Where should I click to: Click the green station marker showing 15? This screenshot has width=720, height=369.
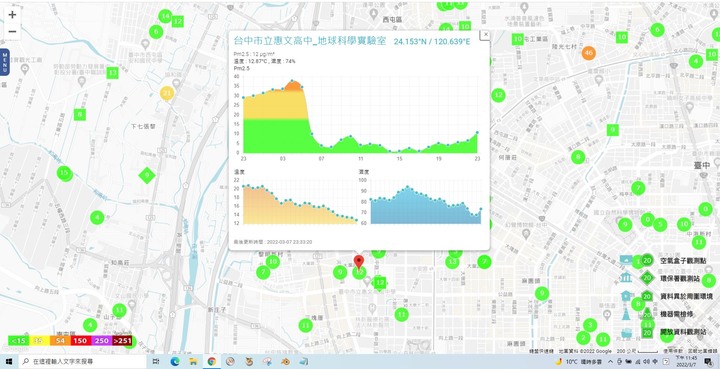pos(65,173)
